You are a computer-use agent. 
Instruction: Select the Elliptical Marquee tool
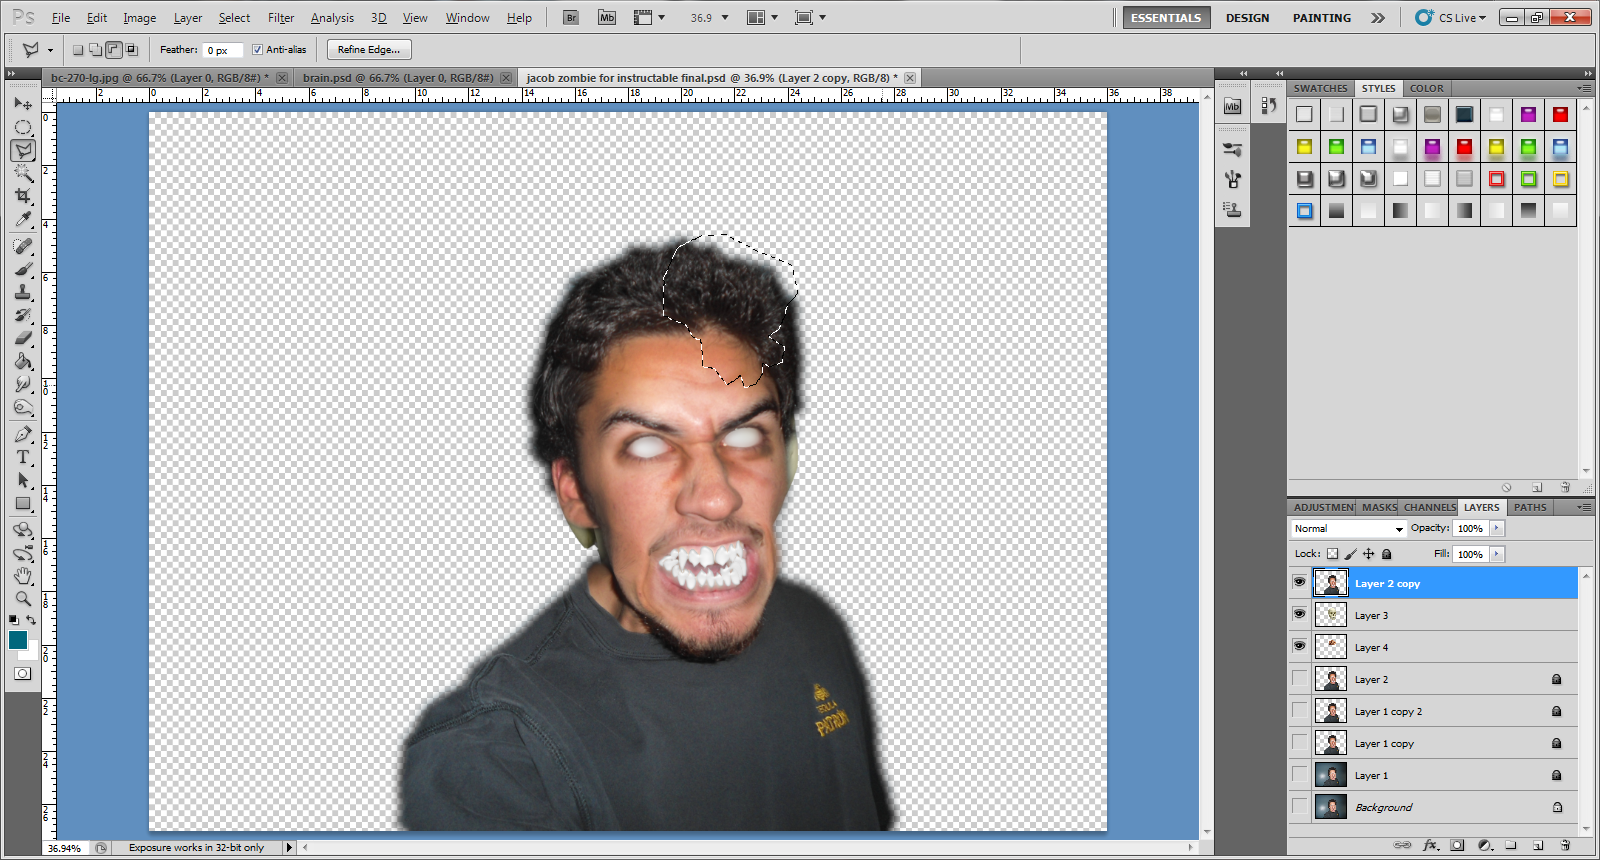click(x=23, y=127)
